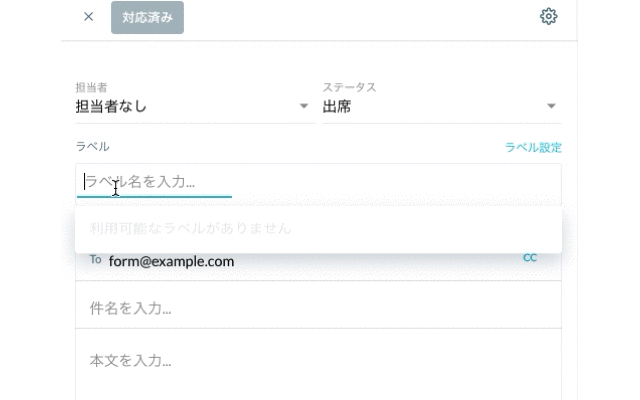This screenshot has width=640, height=400.
Task: Open the ラベル設定 link
Action: click(x=533, y=147)
